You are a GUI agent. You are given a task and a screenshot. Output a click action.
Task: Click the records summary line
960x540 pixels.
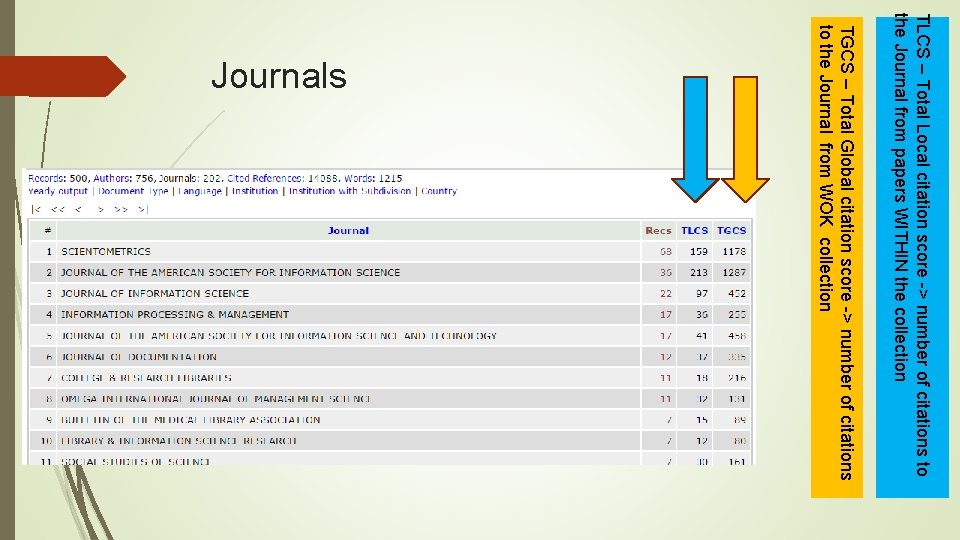pyautogui.click(x=215, y=178)
